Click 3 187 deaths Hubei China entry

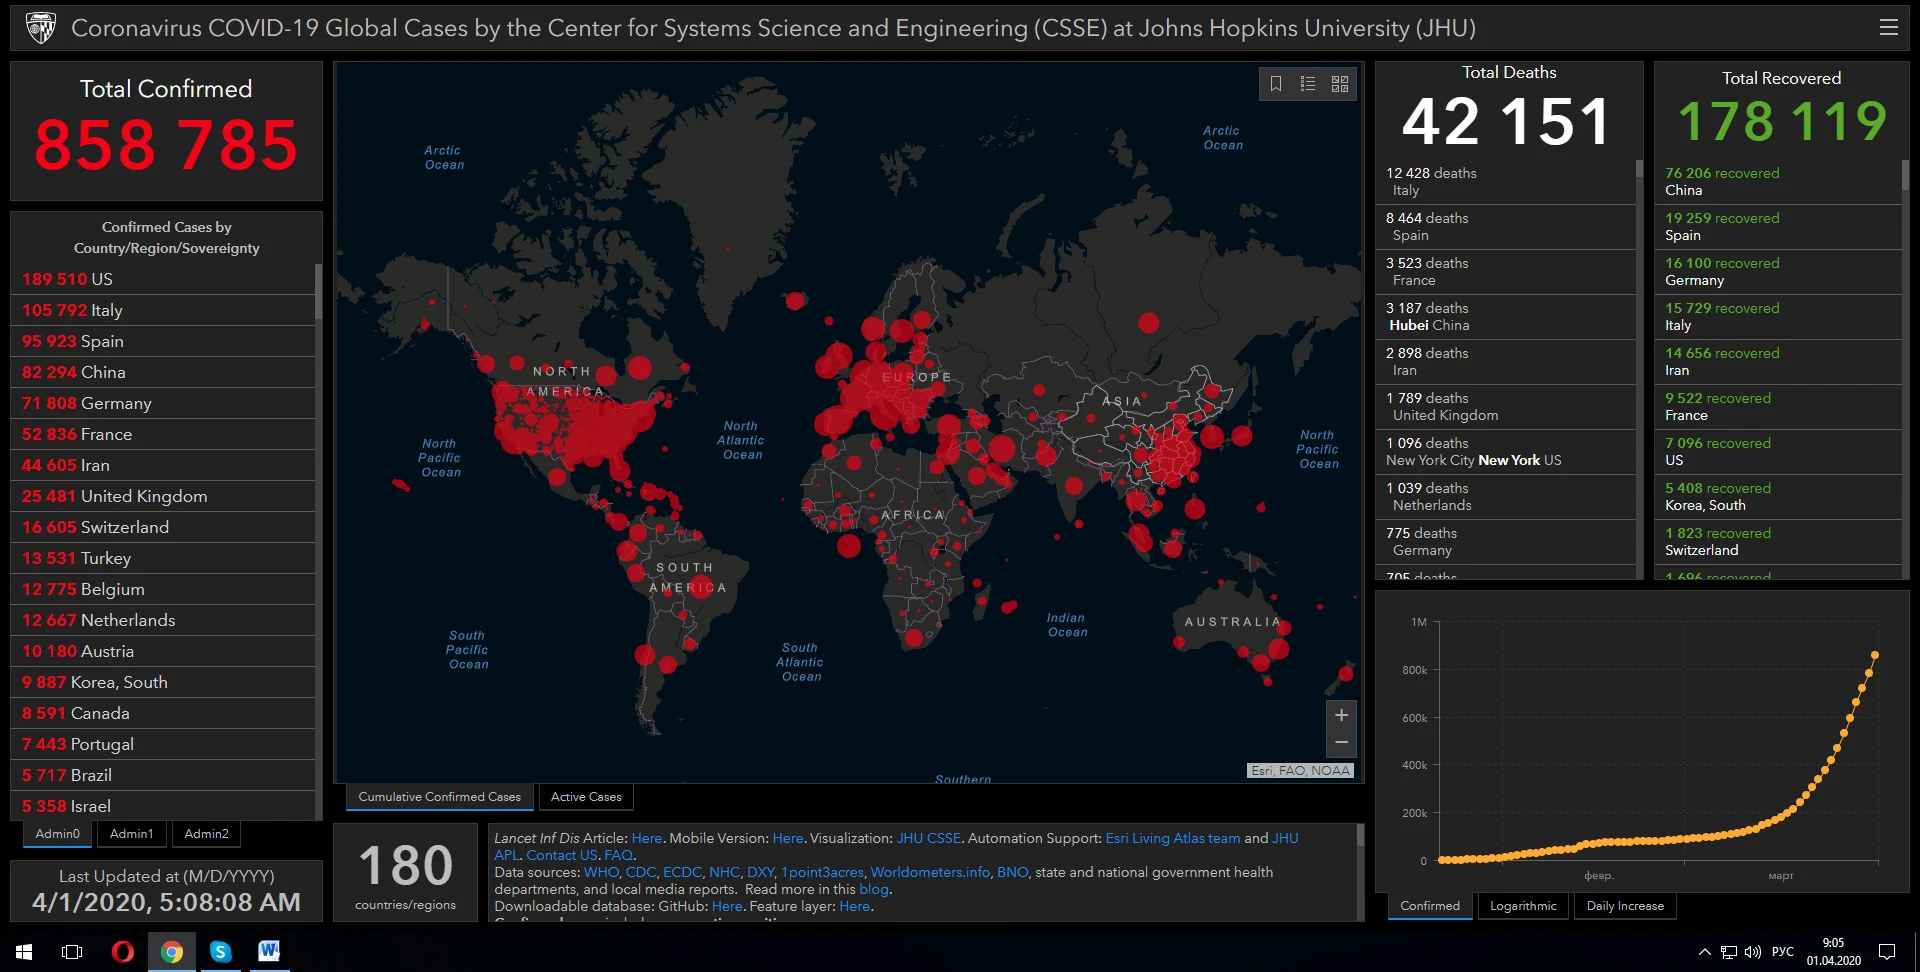coord(1505,316)
